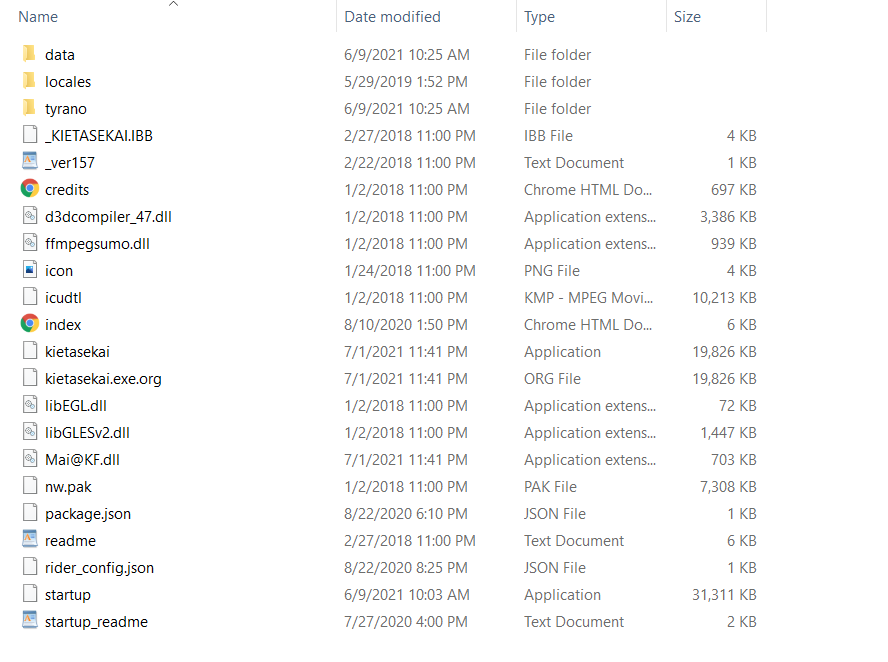The height and width of the screenshot is (662, 888).
Task: Select the icon PNG file icon
Action: pos(30,270)
